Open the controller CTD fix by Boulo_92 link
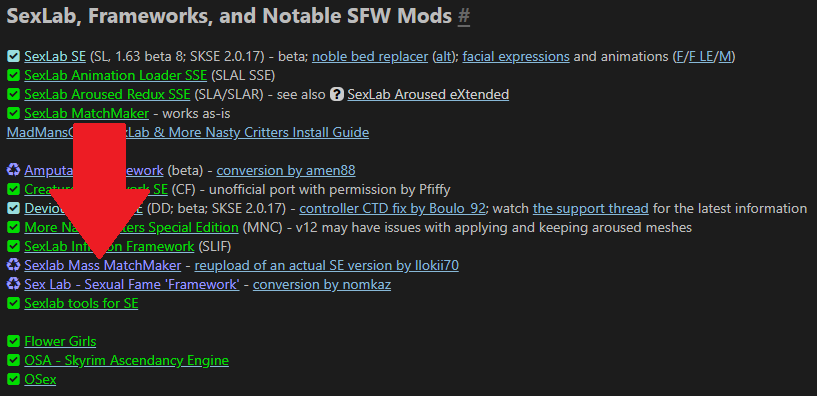Screen dimensions: 817x396 (393, 208)
